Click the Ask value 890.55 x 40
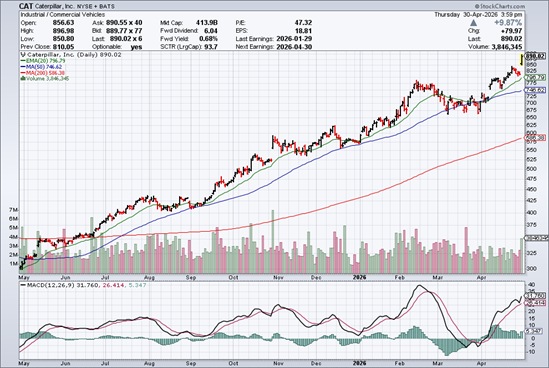The image size is (549, 368). pyautogui.click(x=123, y=23)
